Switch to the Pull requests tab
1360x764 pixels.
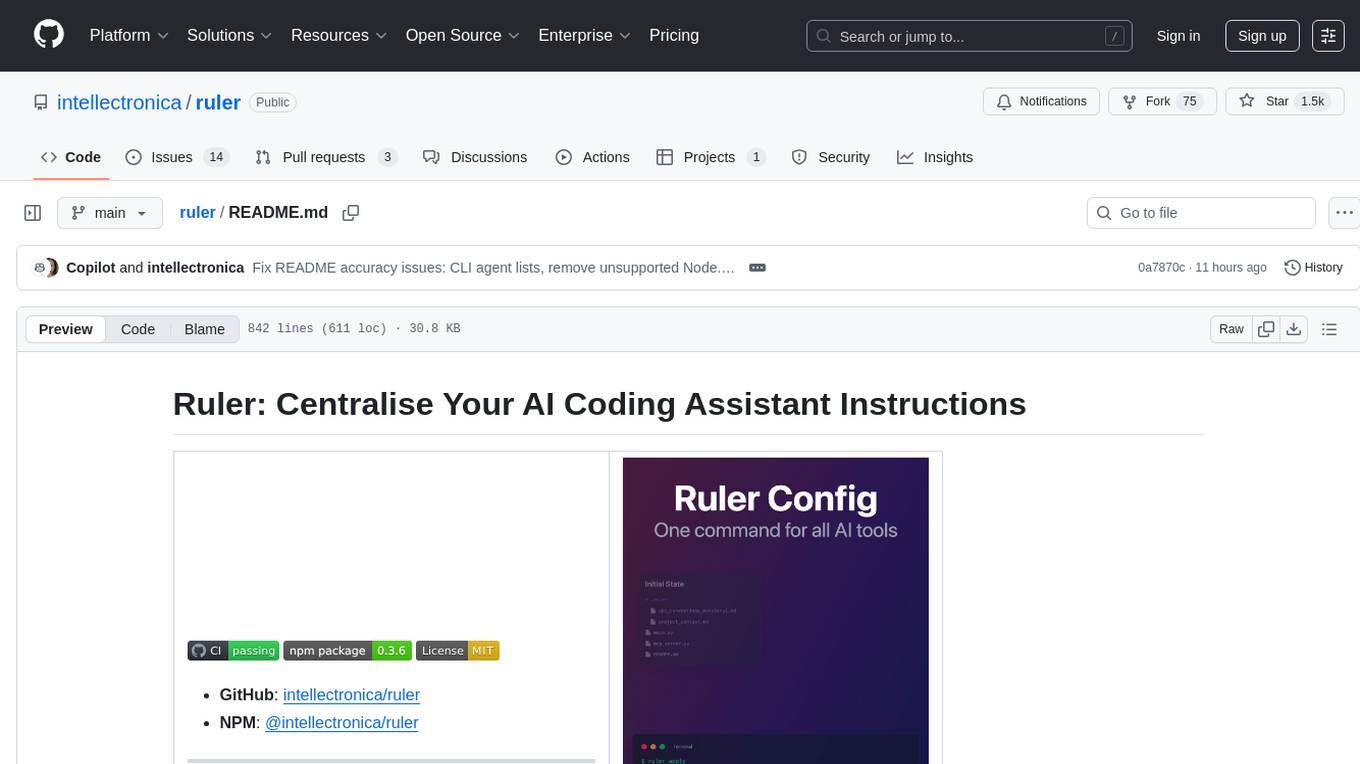(326, 157)
